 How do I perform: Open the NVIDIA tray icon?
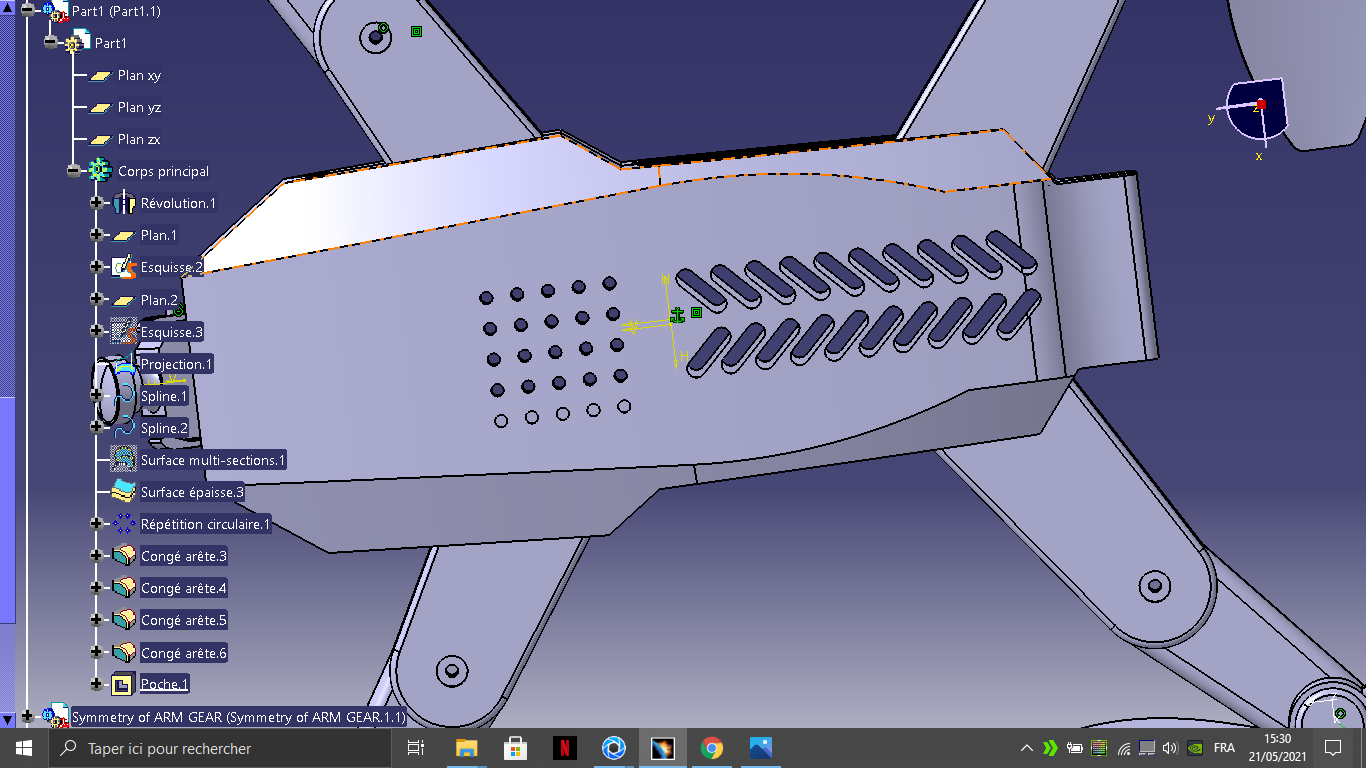click(1195, 747)
